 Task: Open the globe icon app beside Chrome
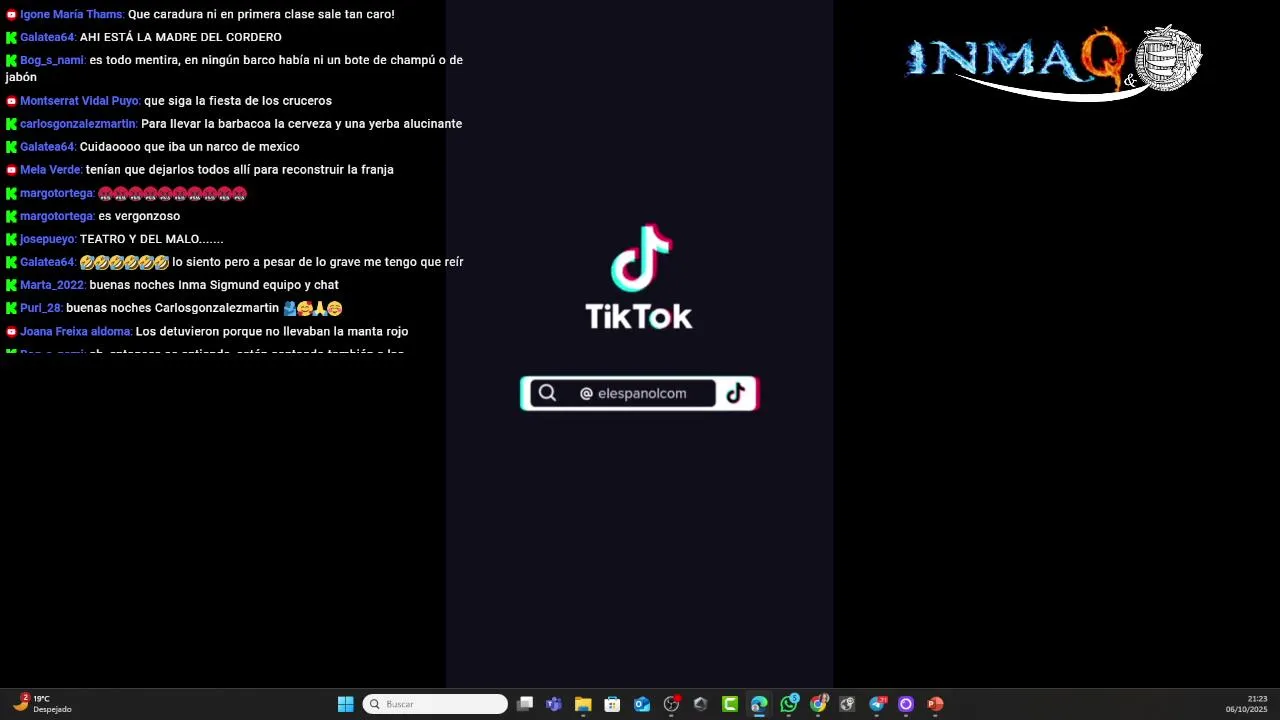(x=847, y=704)
